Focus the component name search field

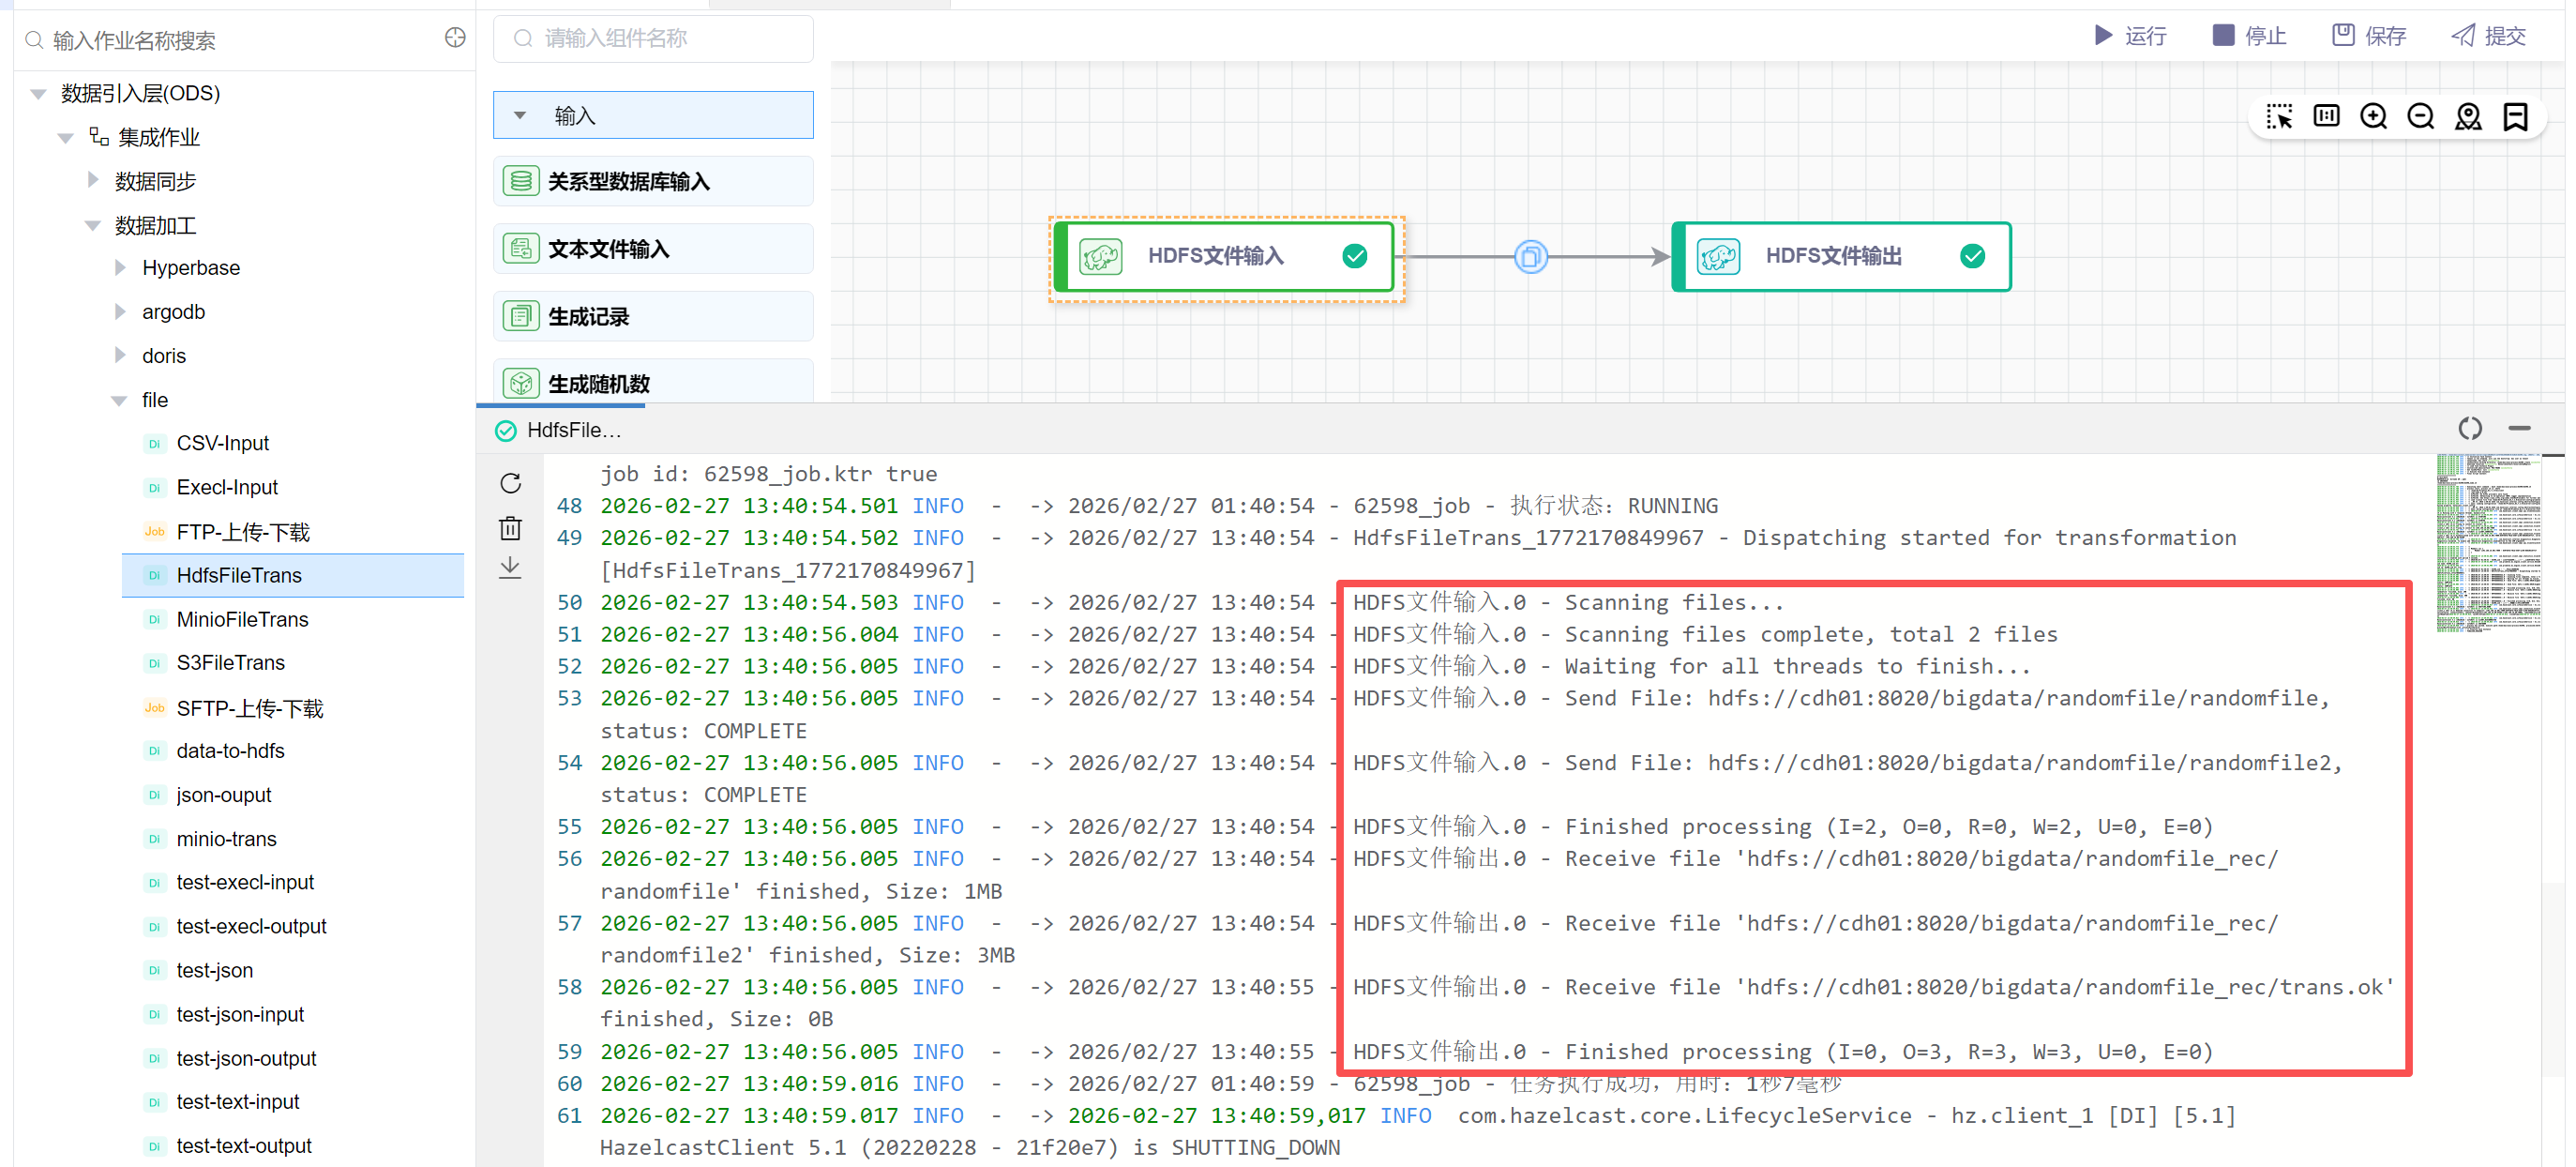pyautogui.click(x=654, y=39)
